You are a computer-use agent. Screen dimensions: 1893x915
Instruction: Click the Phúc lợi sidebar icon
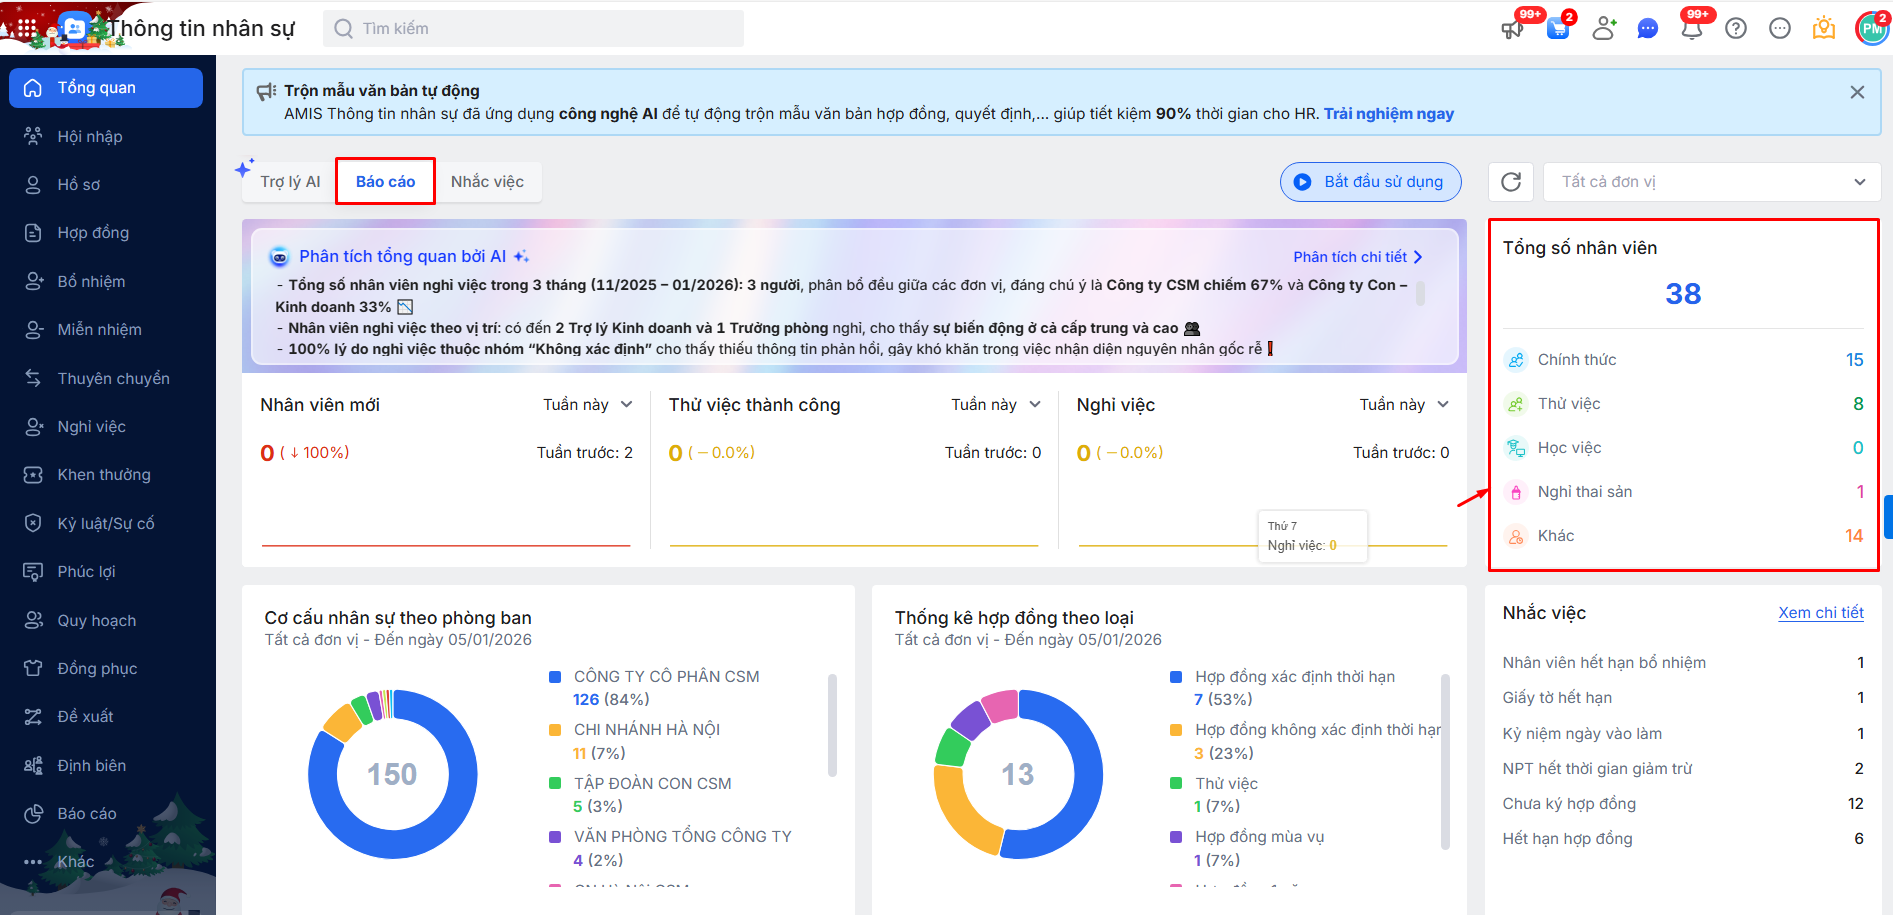tap(33, 572)
